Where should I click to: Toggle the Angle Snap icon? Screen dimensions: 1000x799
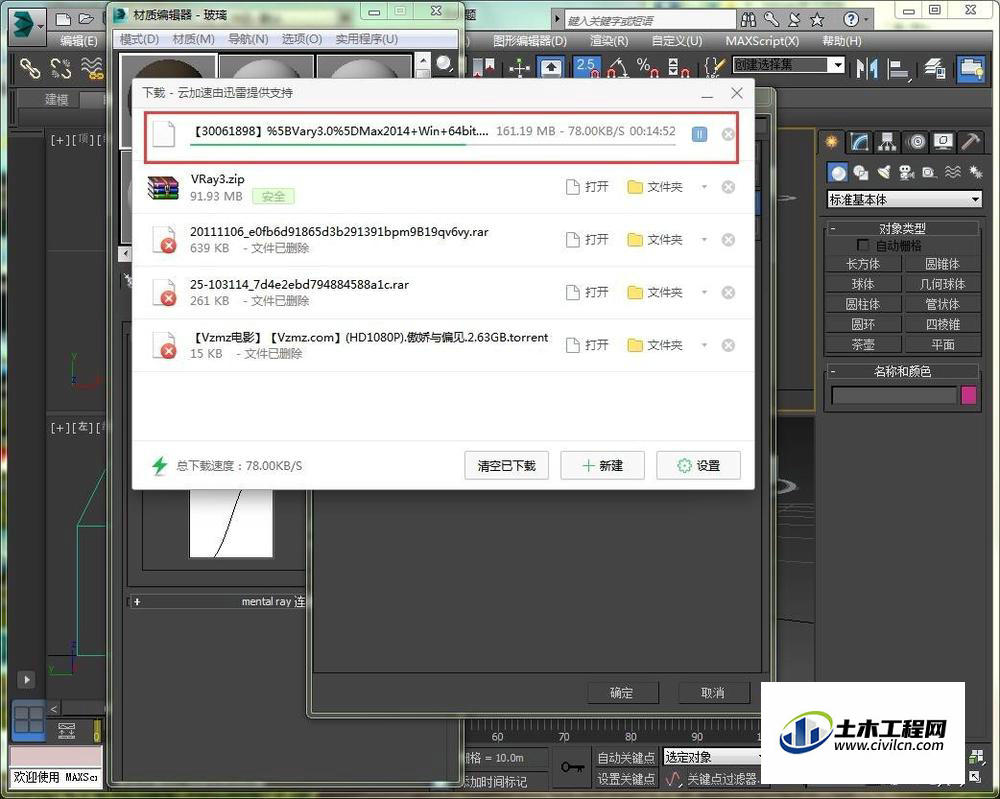(x=617, y=67)
